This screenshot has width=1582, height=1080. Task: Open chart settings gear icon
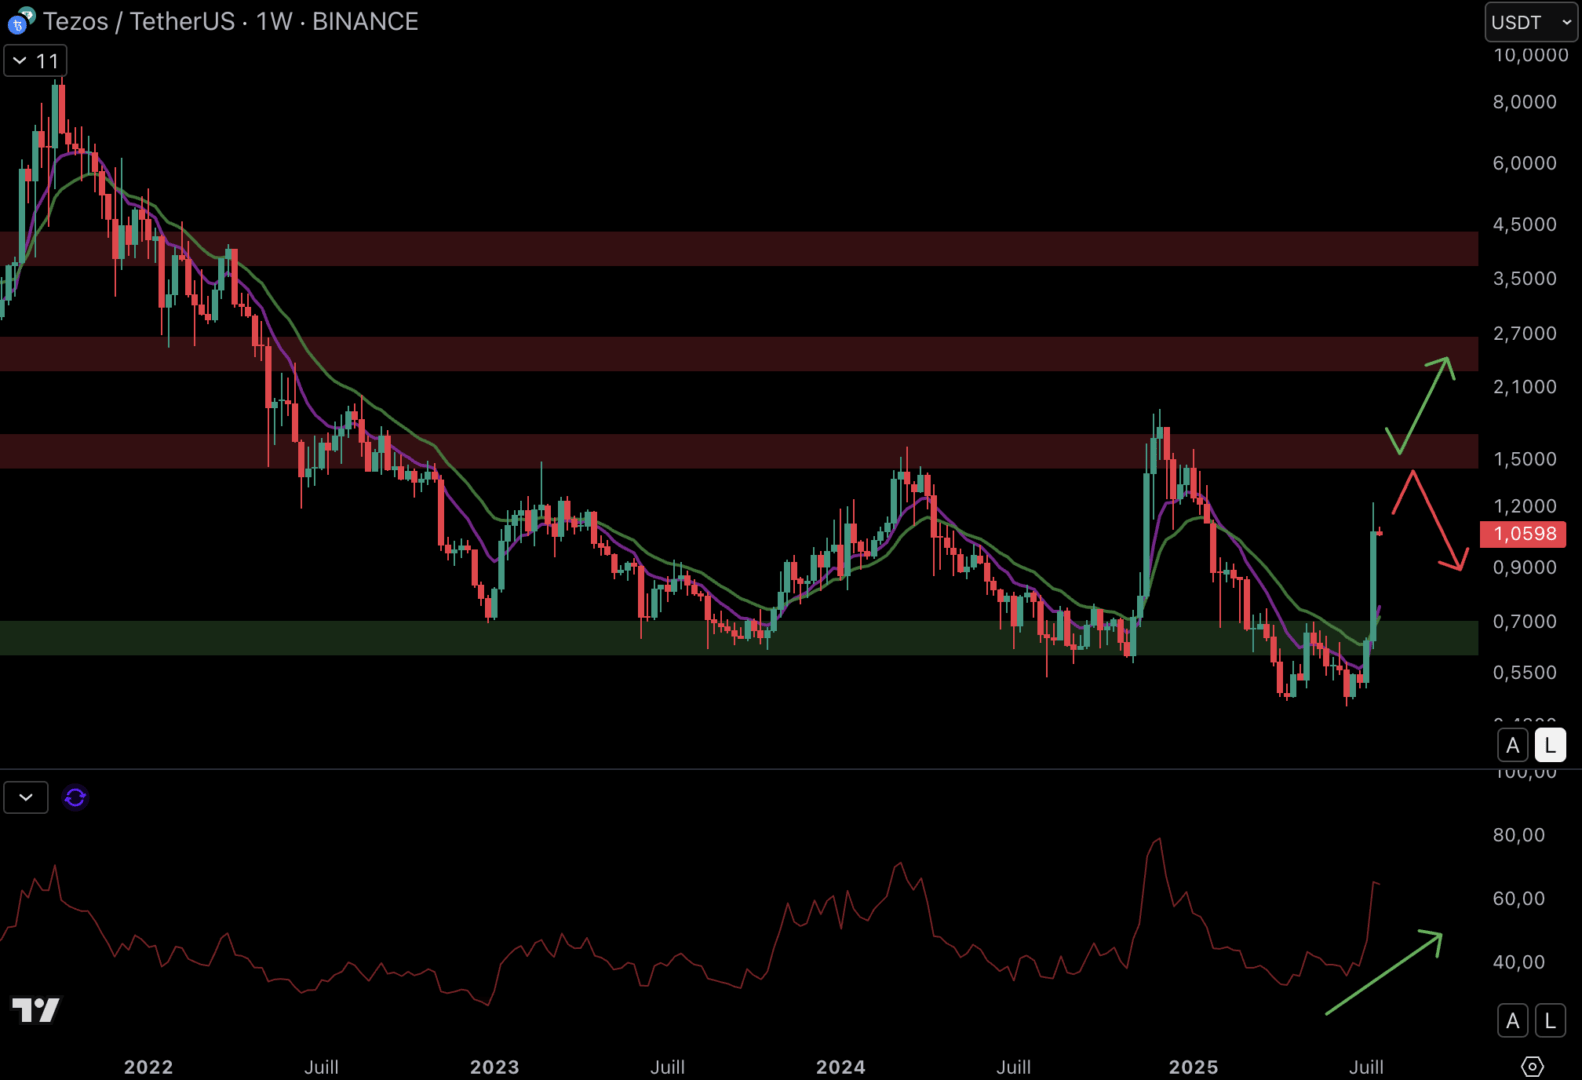pyautogui.click(x=1532, y=1066)
